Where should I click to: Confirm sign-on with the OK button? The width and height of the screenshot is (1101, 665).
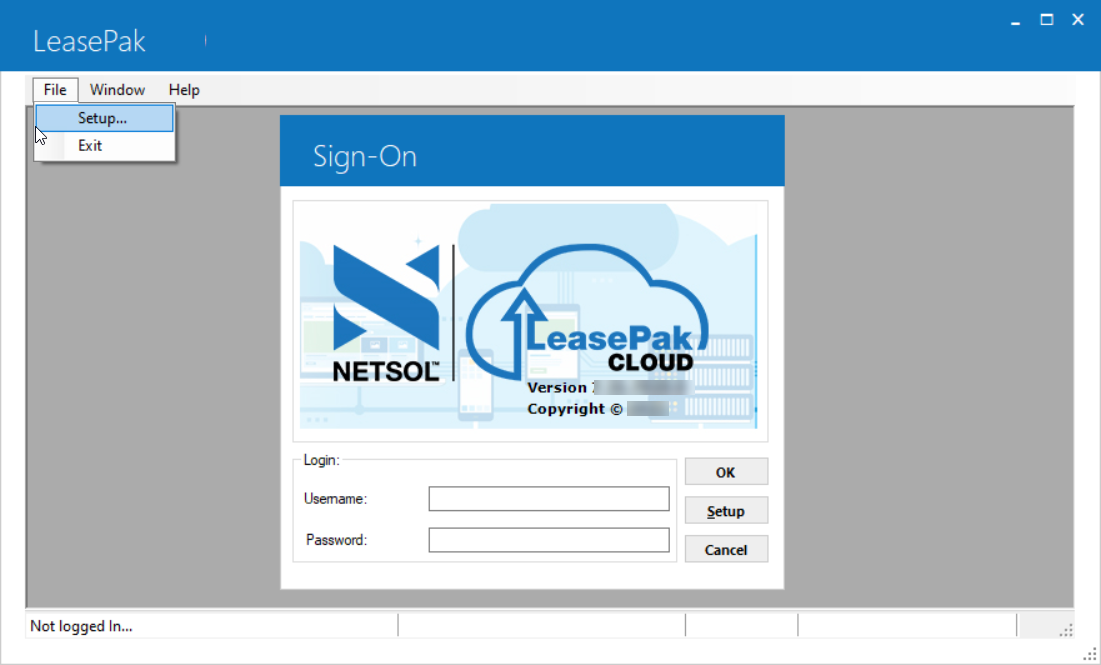coord(726,472)
